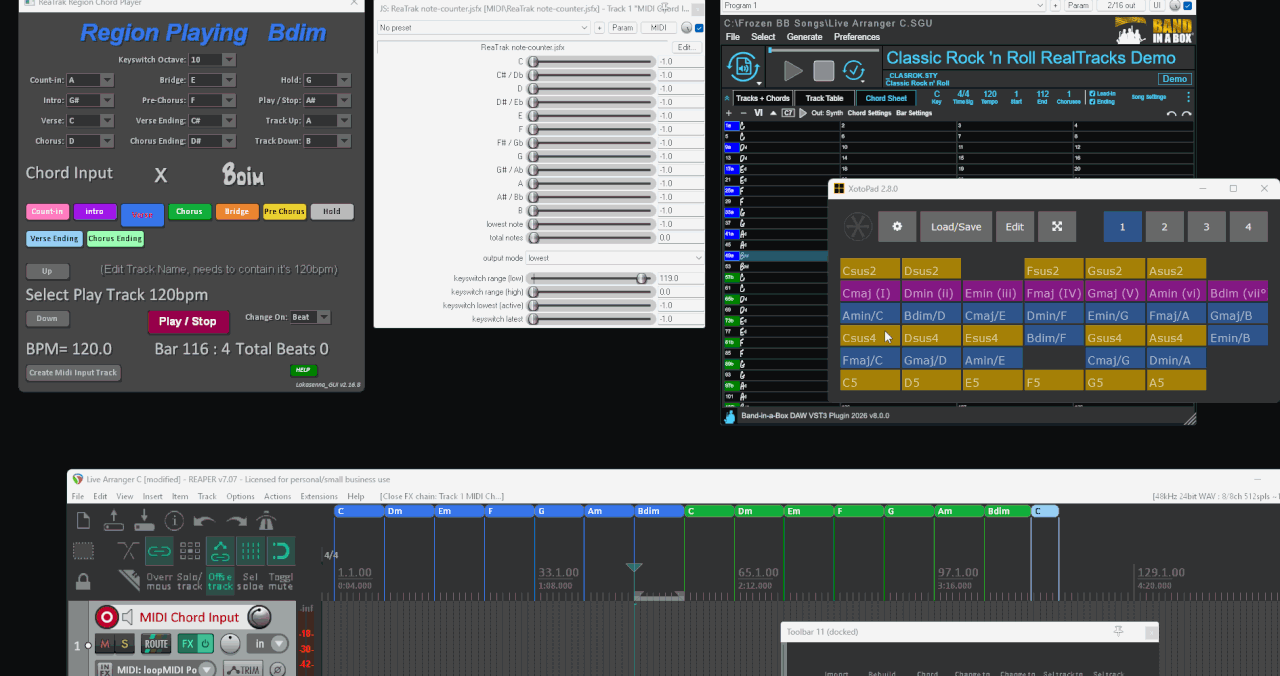Click the C7 chord builder icon
The width and height of the screenshot is (1280, 676).
[x=789, y=113]
